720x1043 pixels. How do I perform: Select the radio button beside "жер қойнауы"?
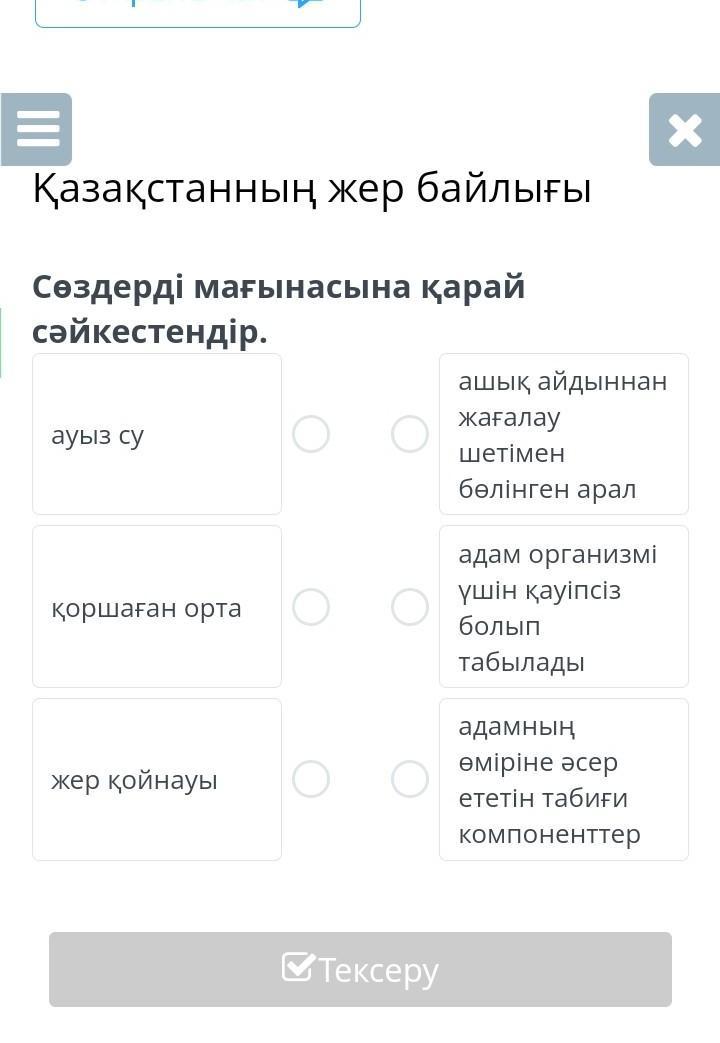[x=311, y=779]
